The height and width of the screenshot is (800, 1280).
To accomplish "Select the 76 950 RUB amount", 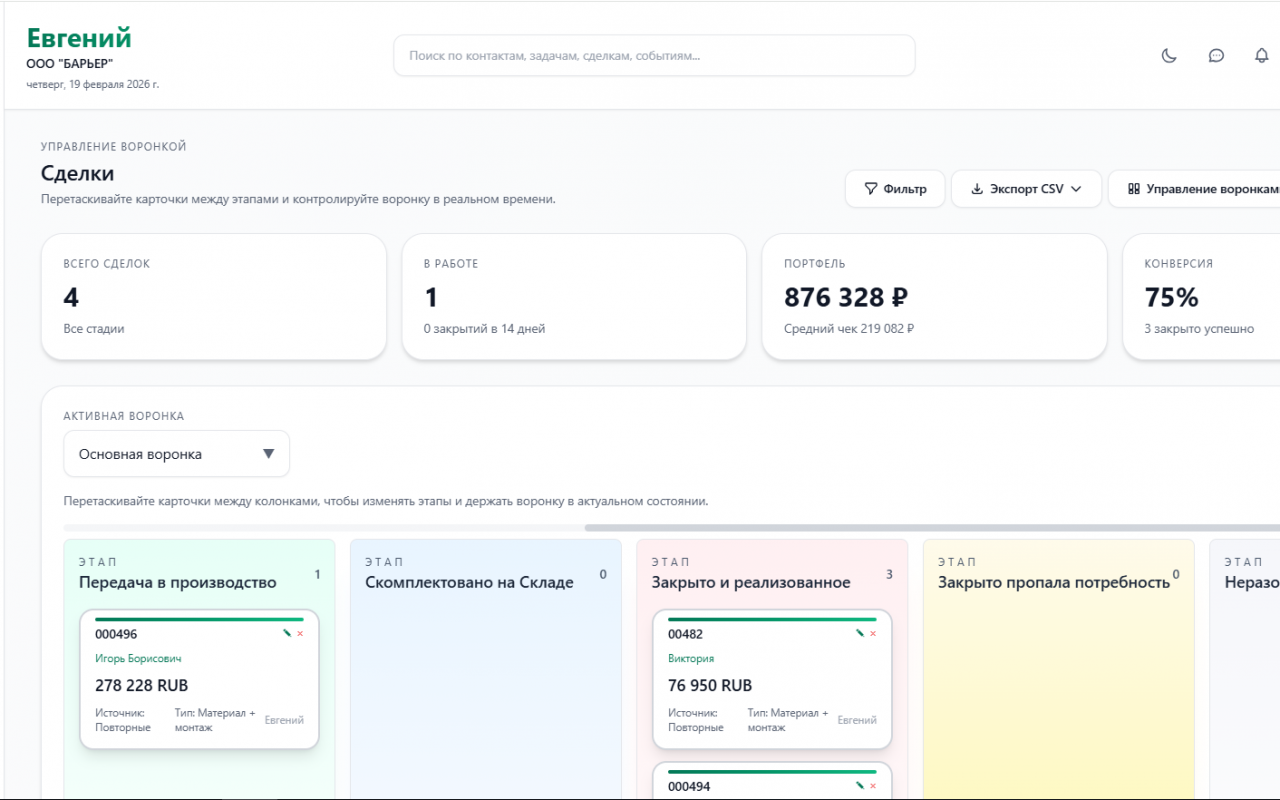I will (x=710, y=686).
